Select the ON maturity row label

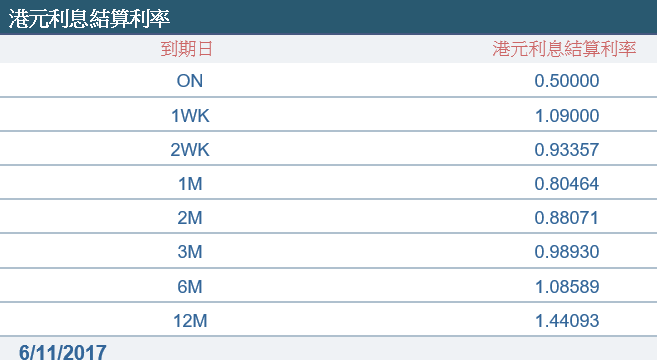pyautogui.click(x=190, y=81)
